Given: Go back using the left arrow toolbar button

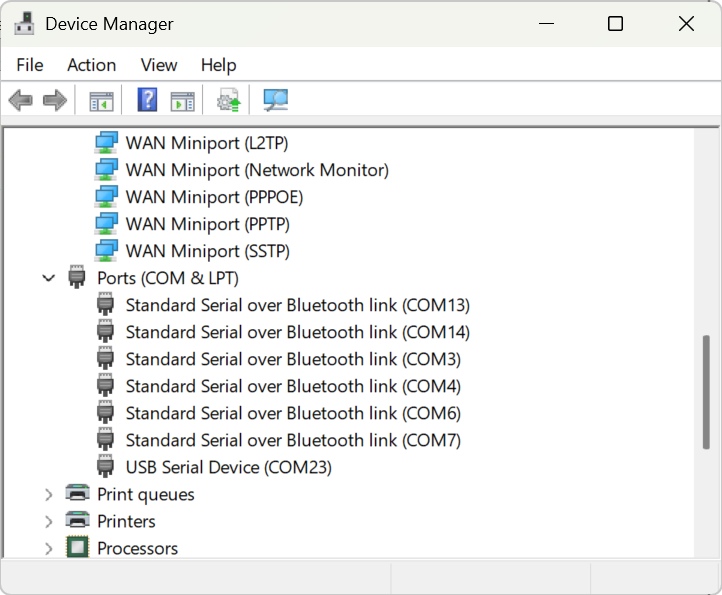Looking at the screenshot, I should pos(21,100).
